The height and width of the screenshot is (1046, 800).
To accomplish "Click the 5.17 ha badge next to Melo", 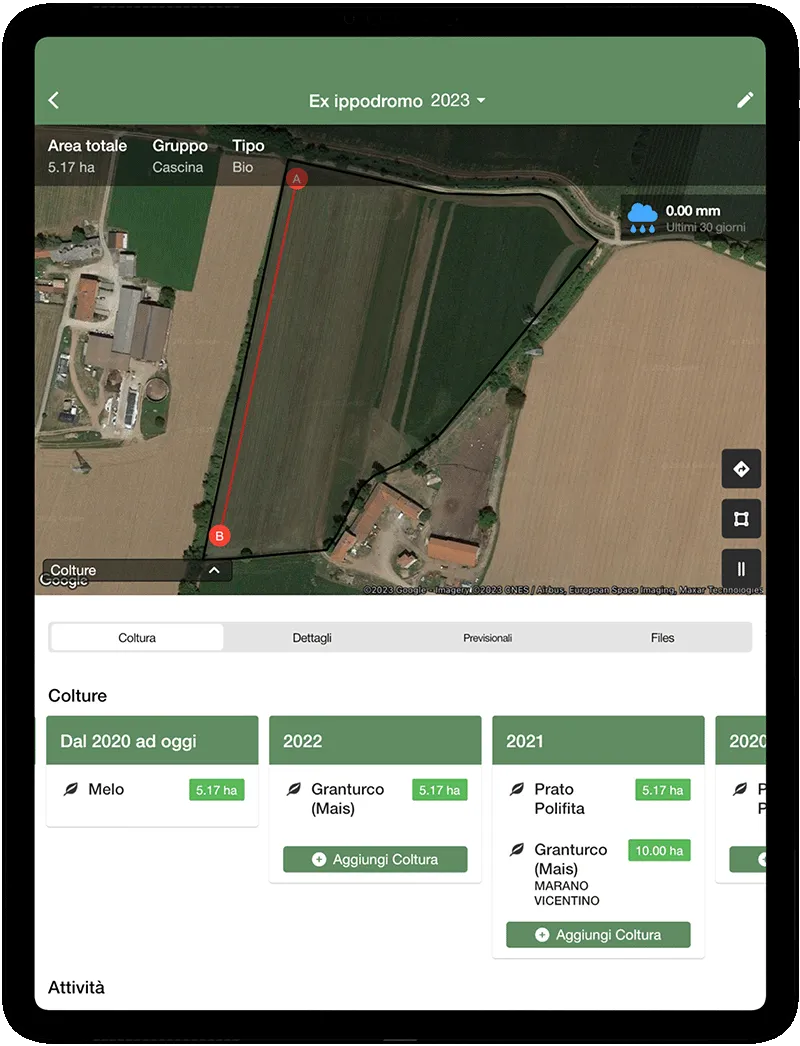I will [x=216, y=790].
